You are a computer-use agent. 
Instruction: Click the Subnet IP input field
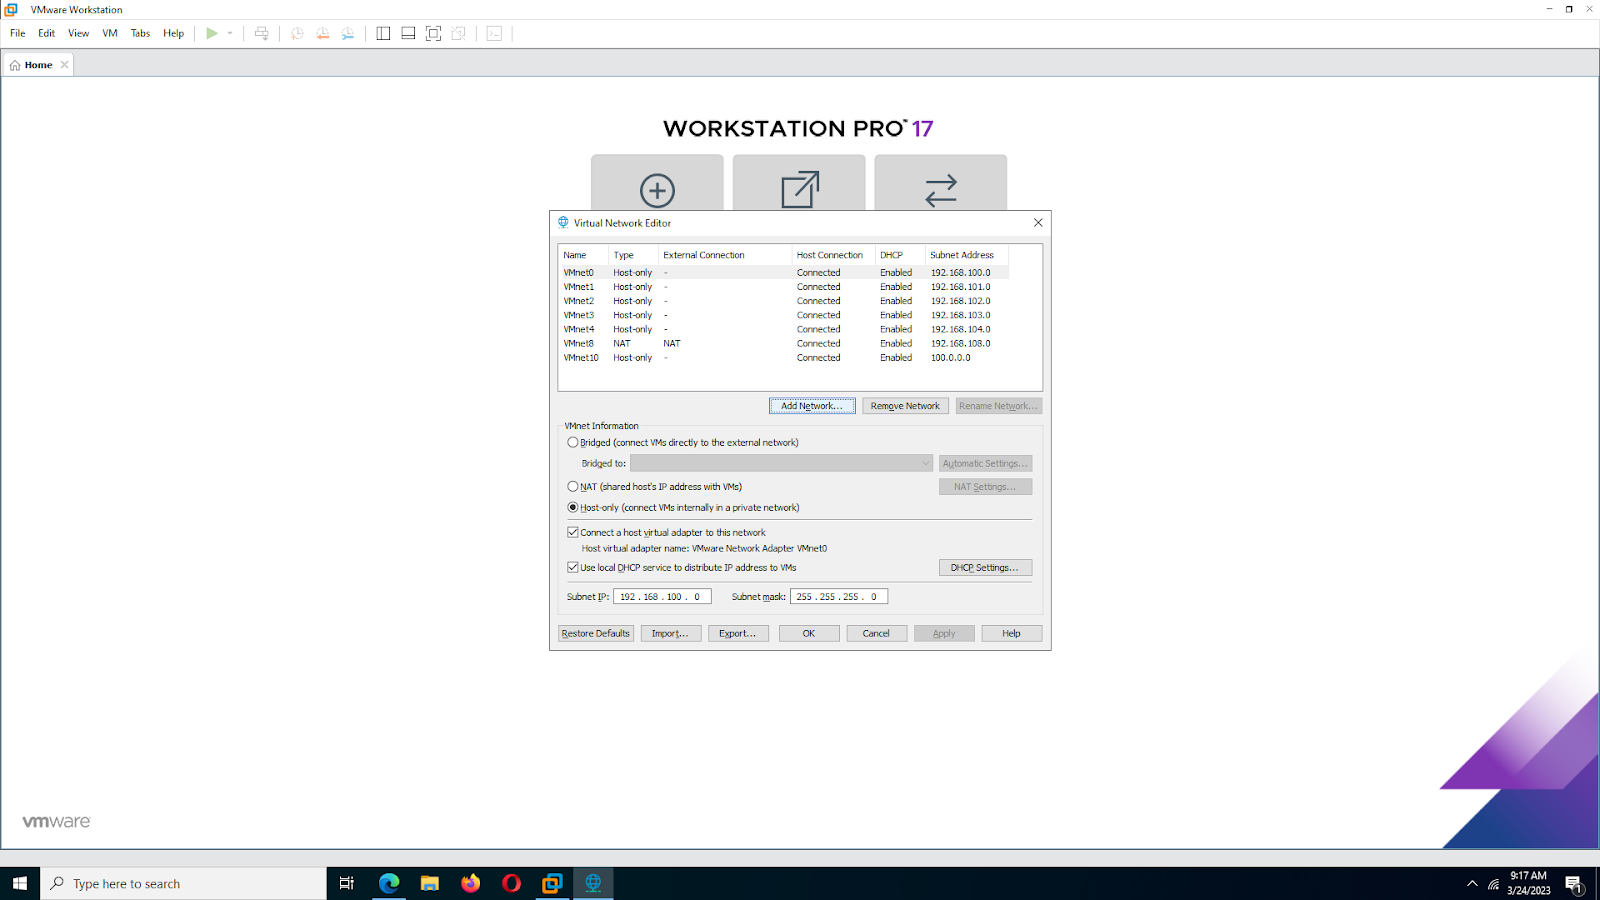(x=662, y=596)
